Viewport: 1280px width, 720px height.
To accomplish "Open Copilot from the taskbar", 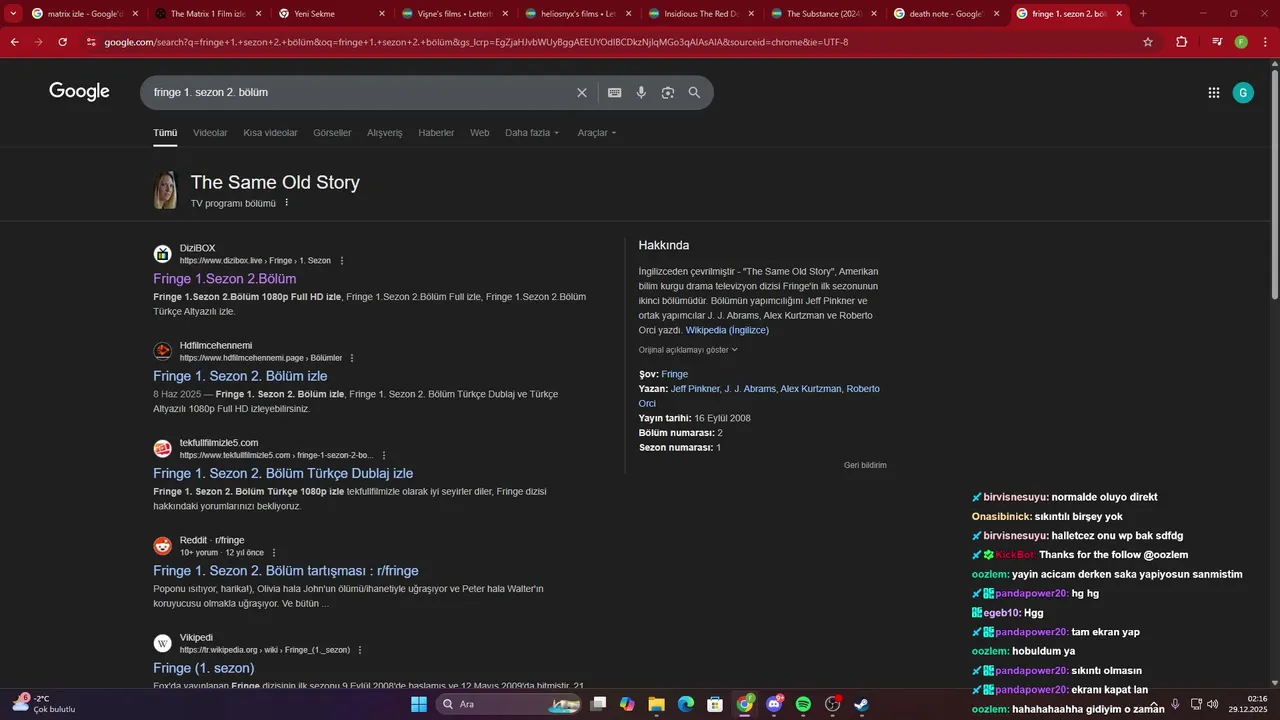I will click(627, 704).
